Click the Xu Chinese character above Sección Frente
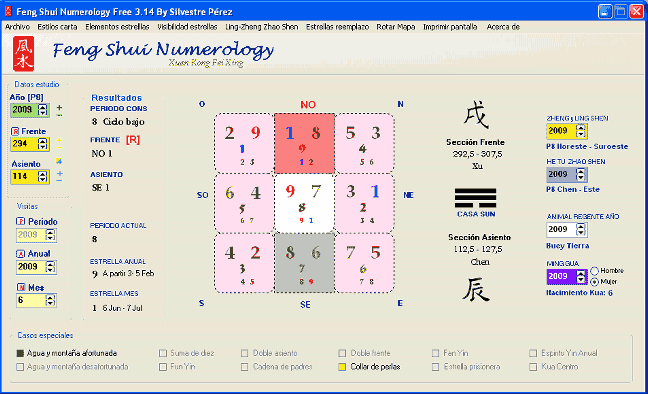 [x=475, y=115]
